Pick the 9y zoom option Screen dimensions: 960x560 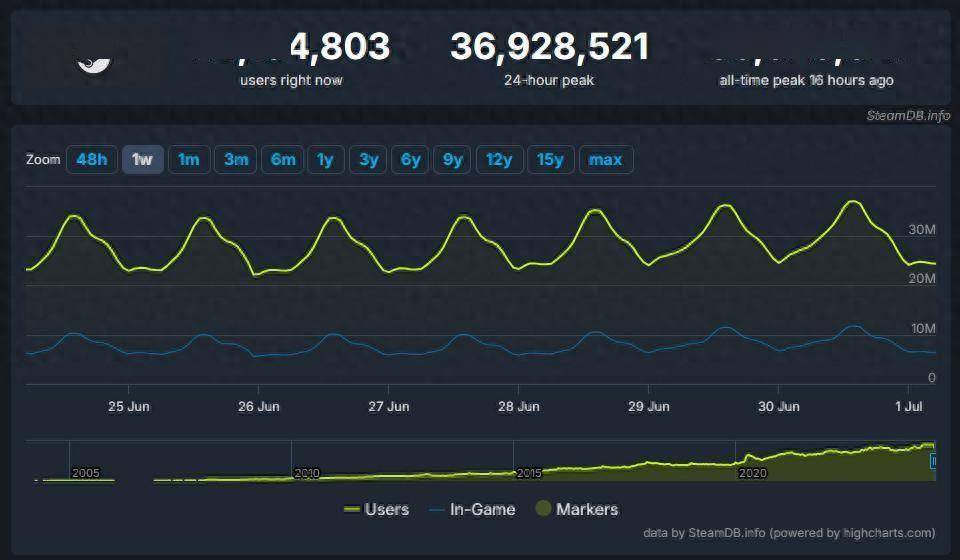[x=452, y=160]
